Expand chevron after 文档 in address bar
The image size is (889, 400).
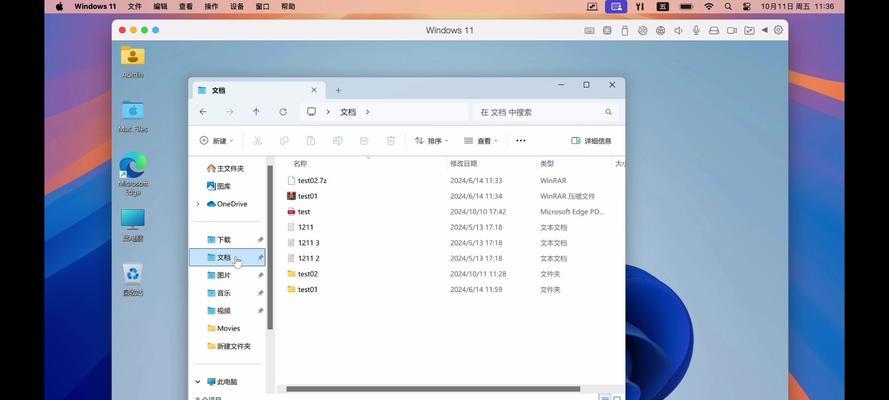tap(367, 112)
